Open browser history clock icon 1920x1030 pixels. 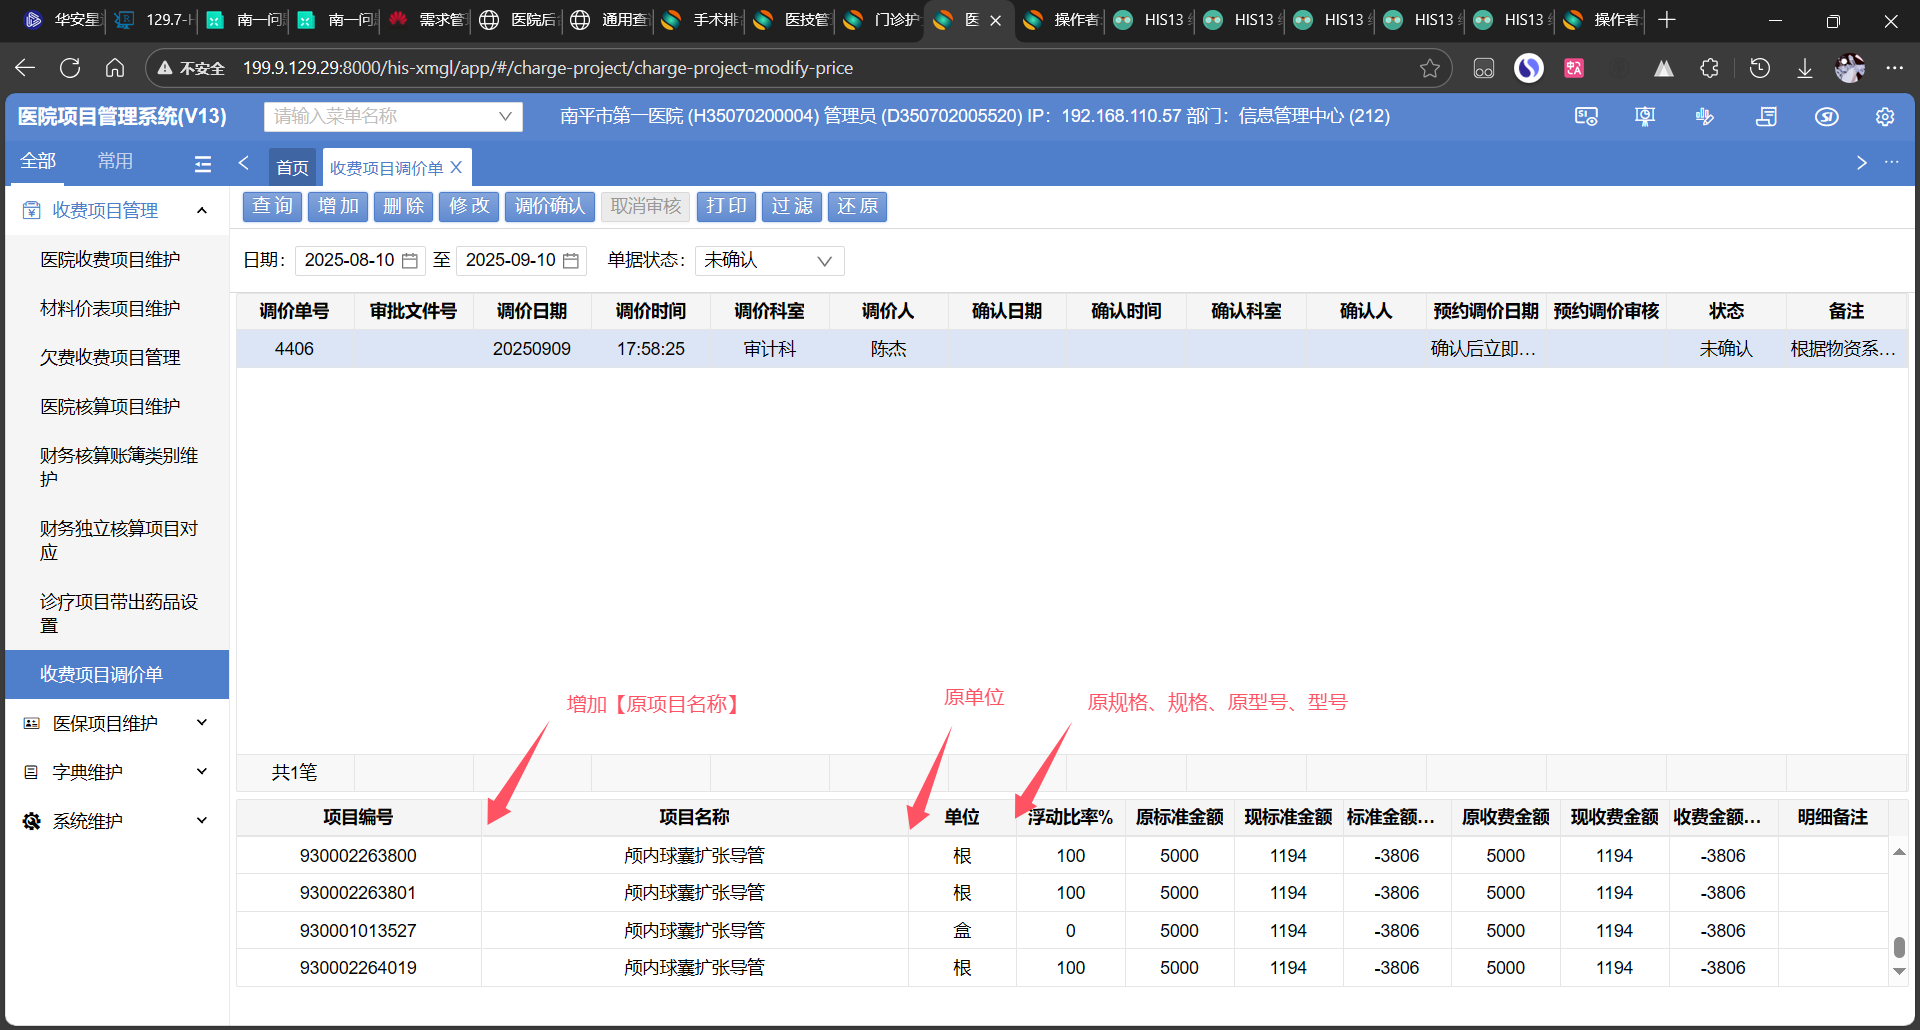[x=1760, y=68]
